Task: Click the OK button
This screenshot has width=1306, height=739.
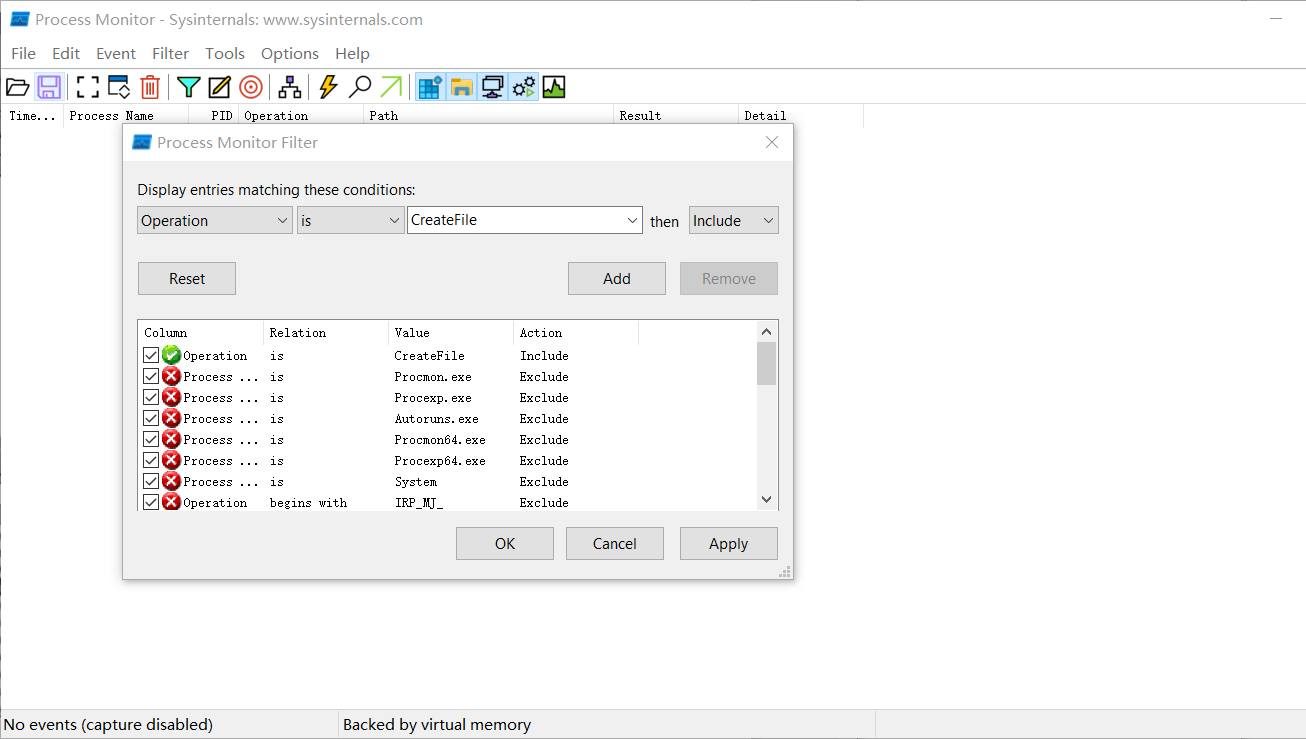Action: (505, 544)
